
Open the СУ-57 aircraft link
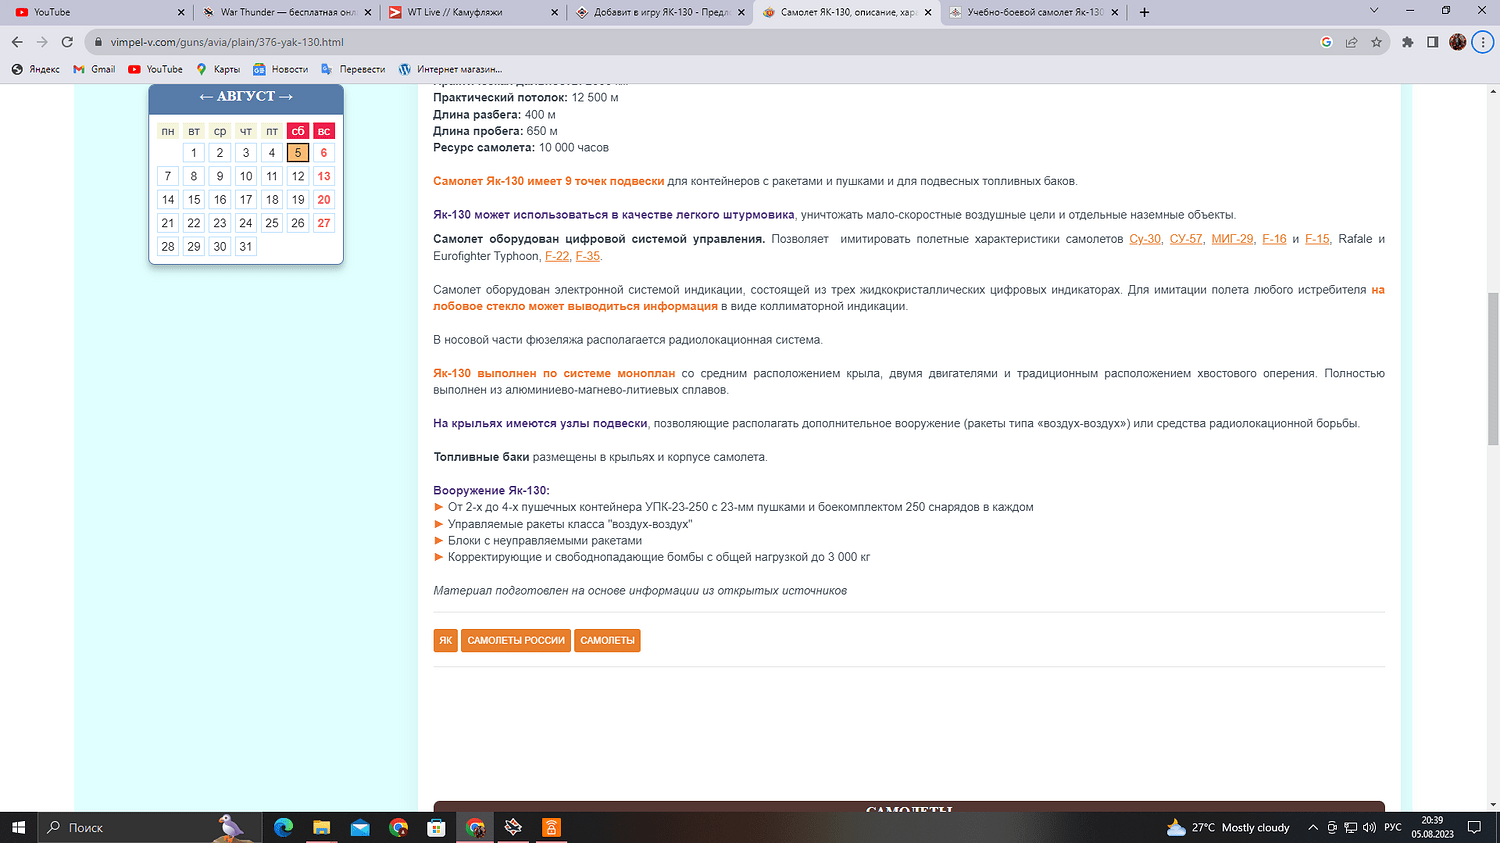(x=1186, y=239)
